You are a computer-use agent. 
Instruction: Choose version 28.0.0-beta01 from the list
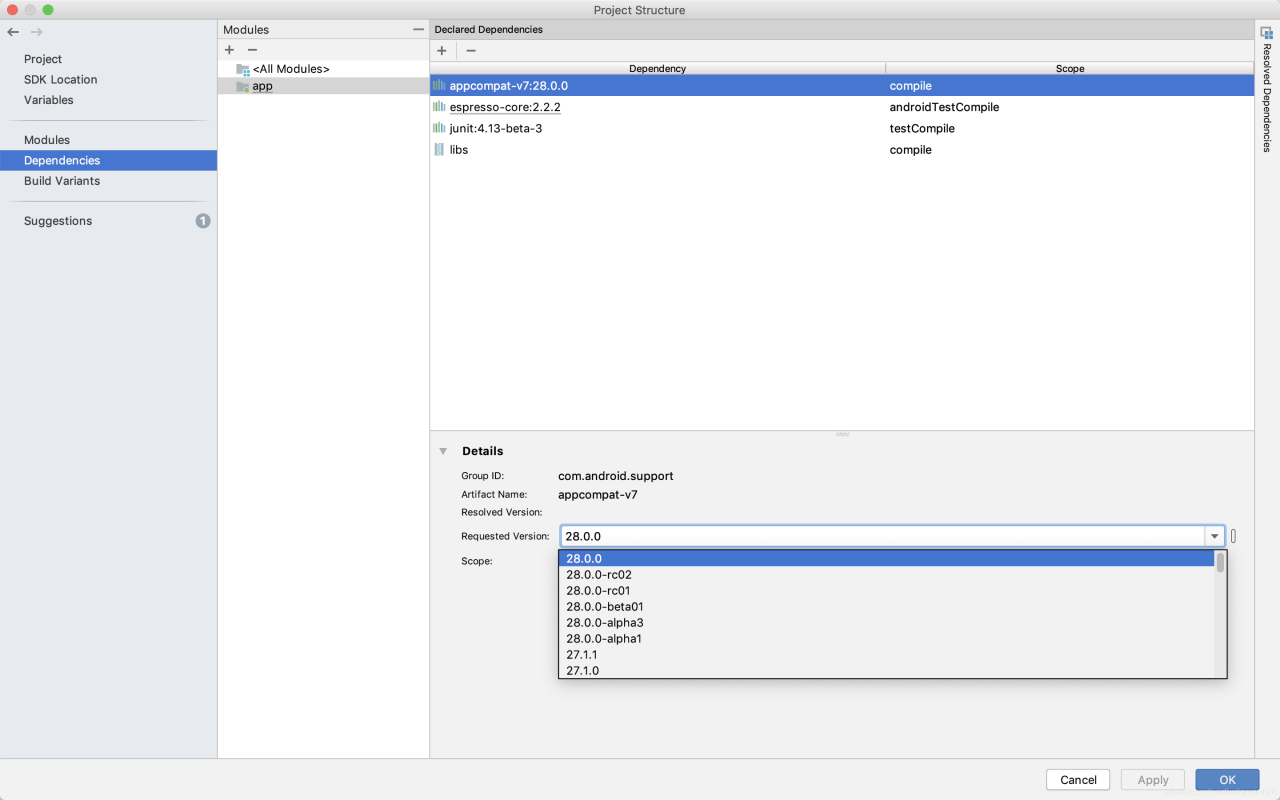pyautogui.click(x=886, y=607)
